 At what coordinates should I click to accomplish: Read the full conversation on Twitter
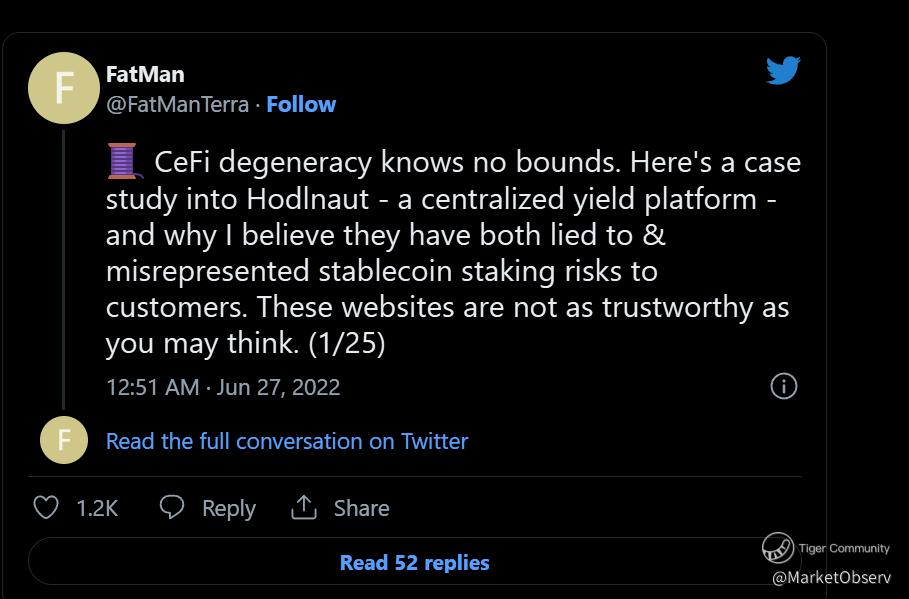[x=287, y=441]
